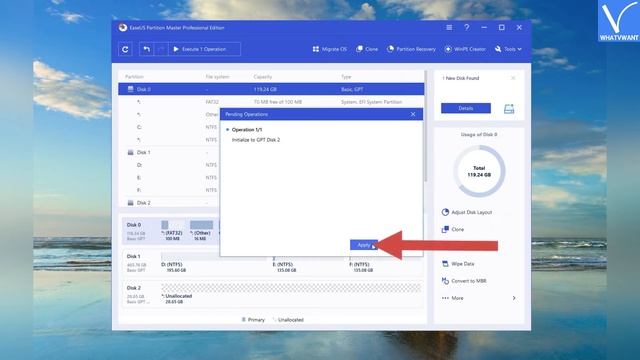This screenshot has height=360, width=640.
Task: Click the Disk 0 hard drive icon in list
Action: tap(130, 89)
